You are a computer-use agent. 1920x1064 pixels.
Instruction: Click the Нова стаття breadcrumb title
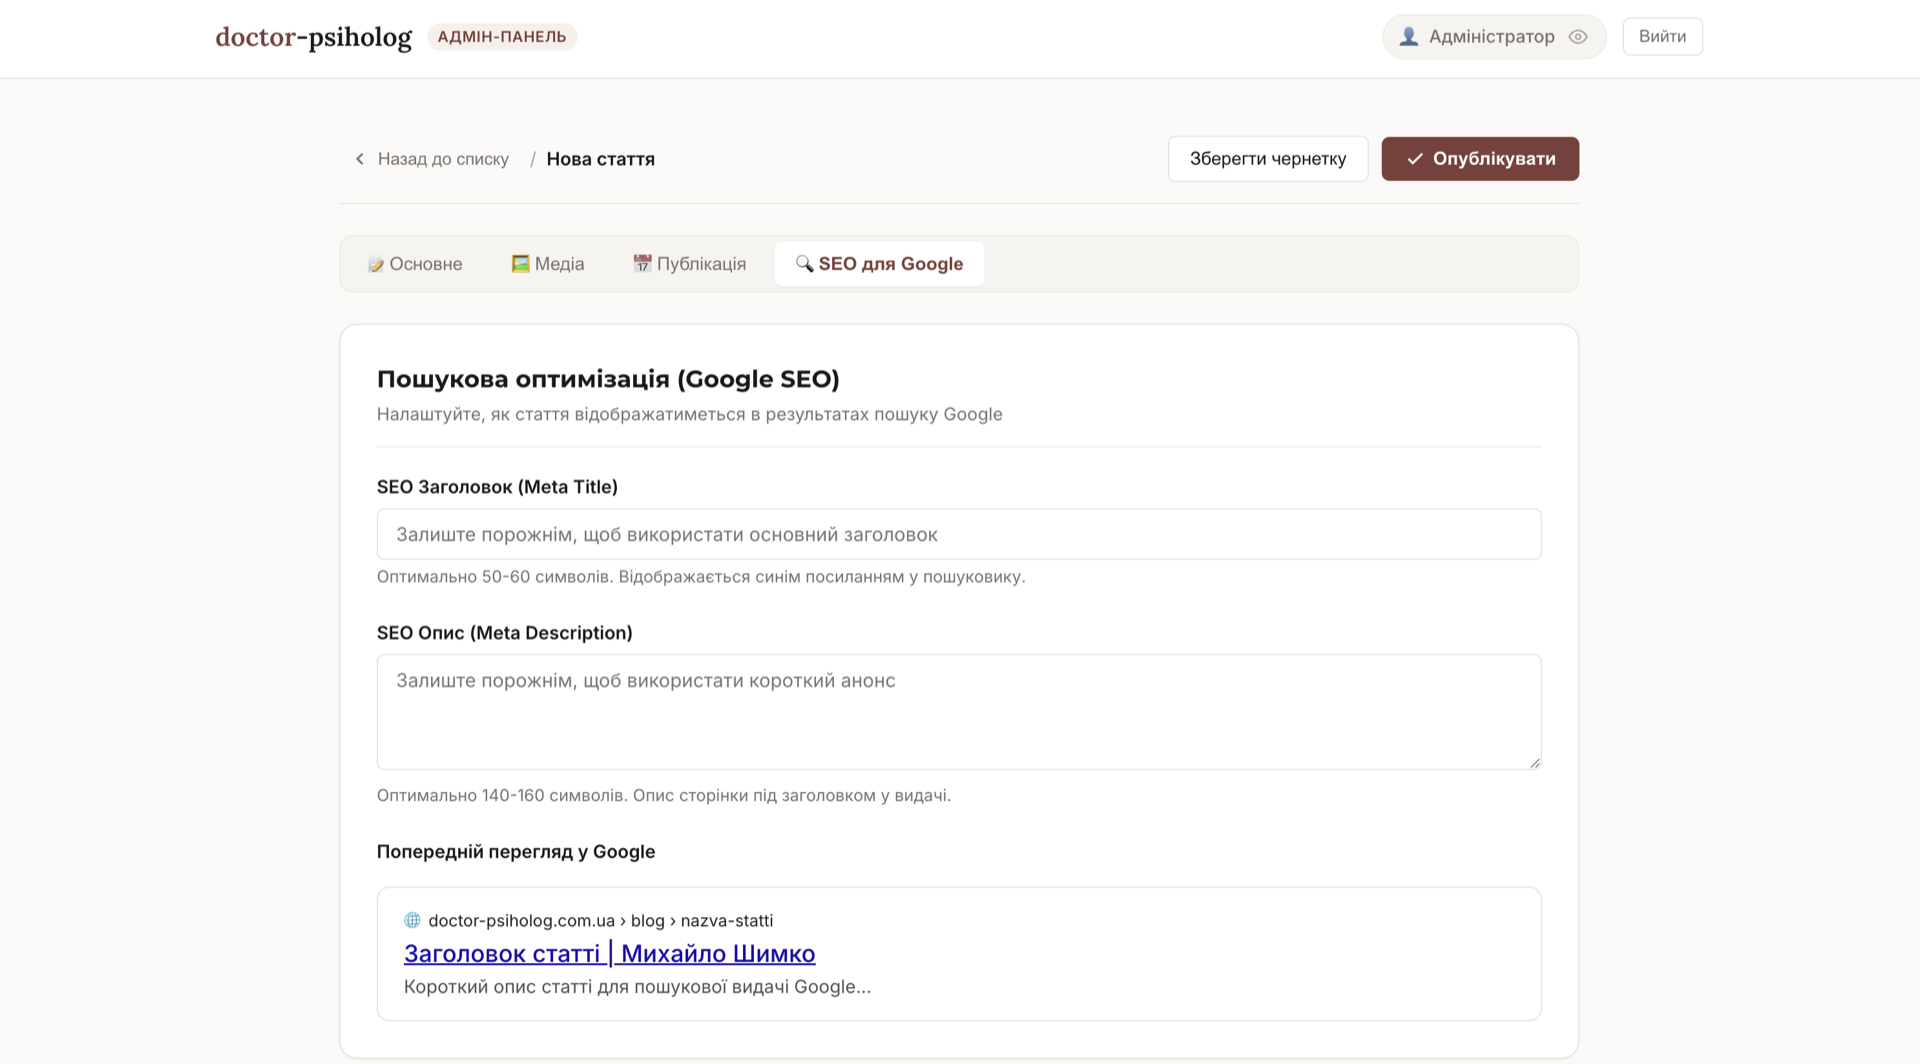point(600,159)
